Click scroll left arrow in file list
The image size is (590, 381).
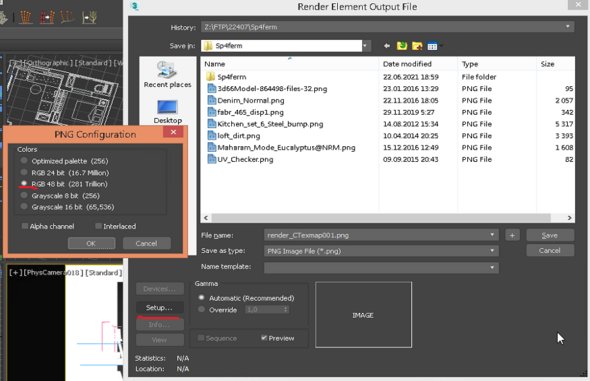point(206,218)
